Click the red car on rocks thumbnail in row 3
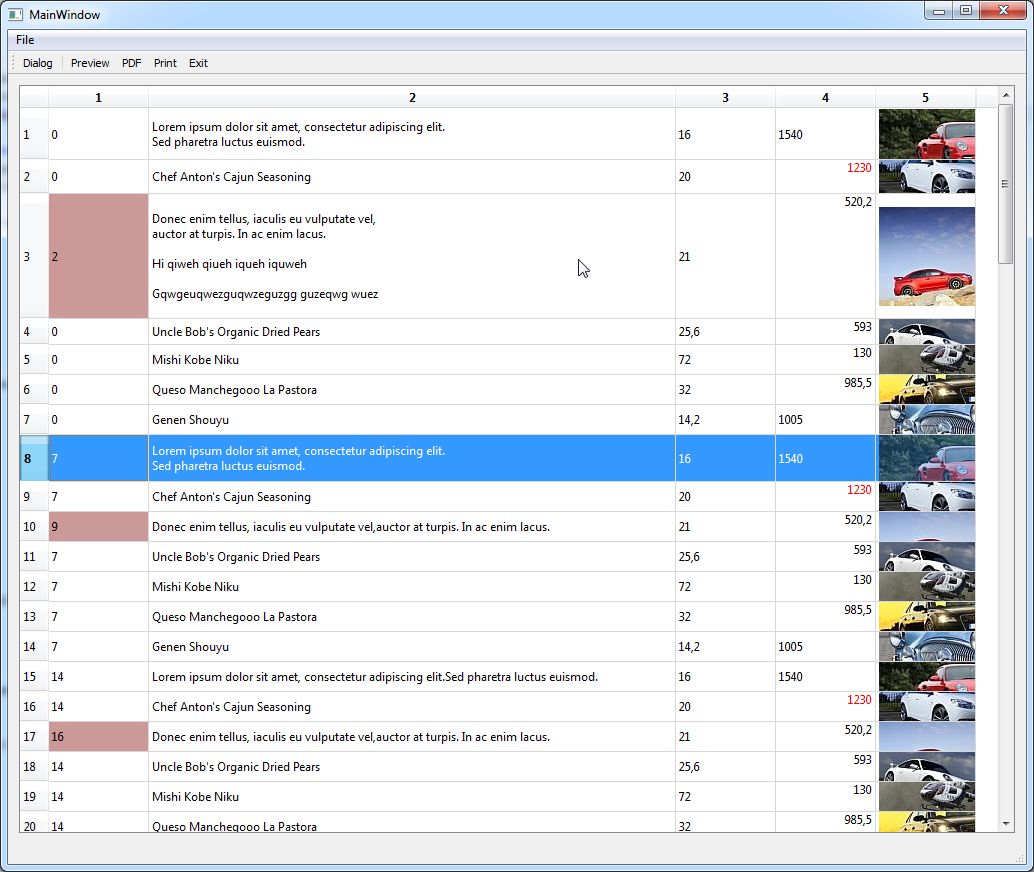1034x872 pixels. [927, 257]
